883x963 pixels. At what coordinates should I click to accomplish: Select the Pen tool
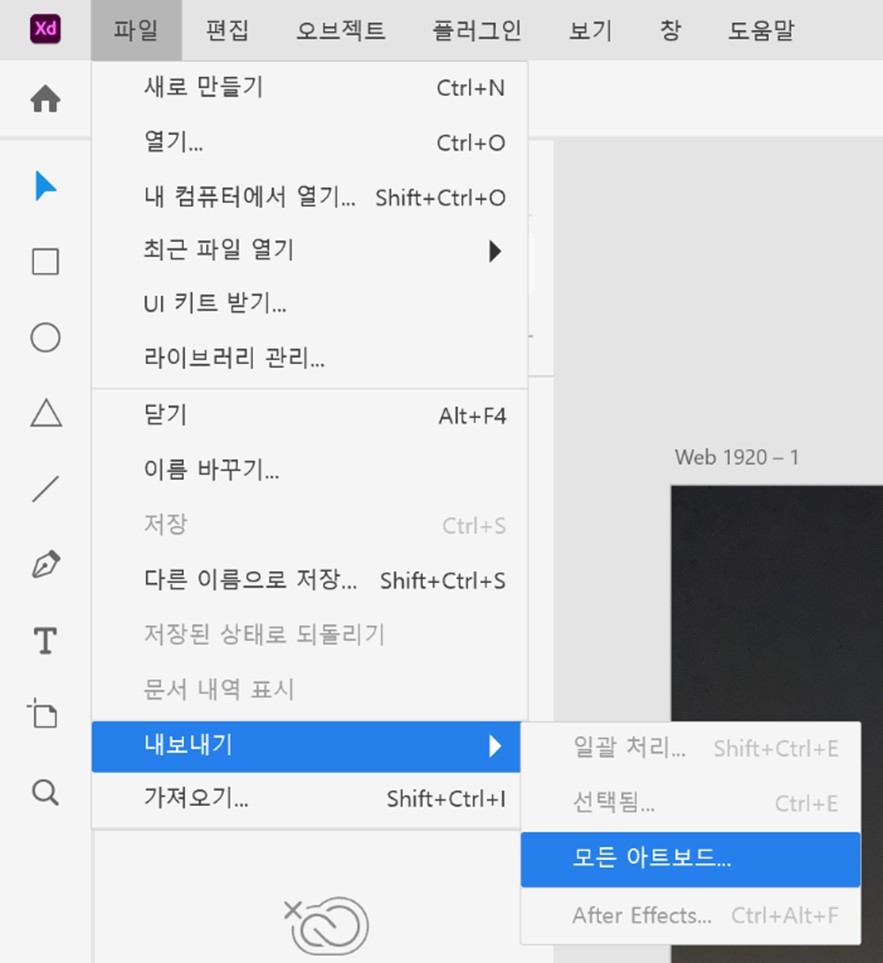pyautogui.click(x=46, y=564)
